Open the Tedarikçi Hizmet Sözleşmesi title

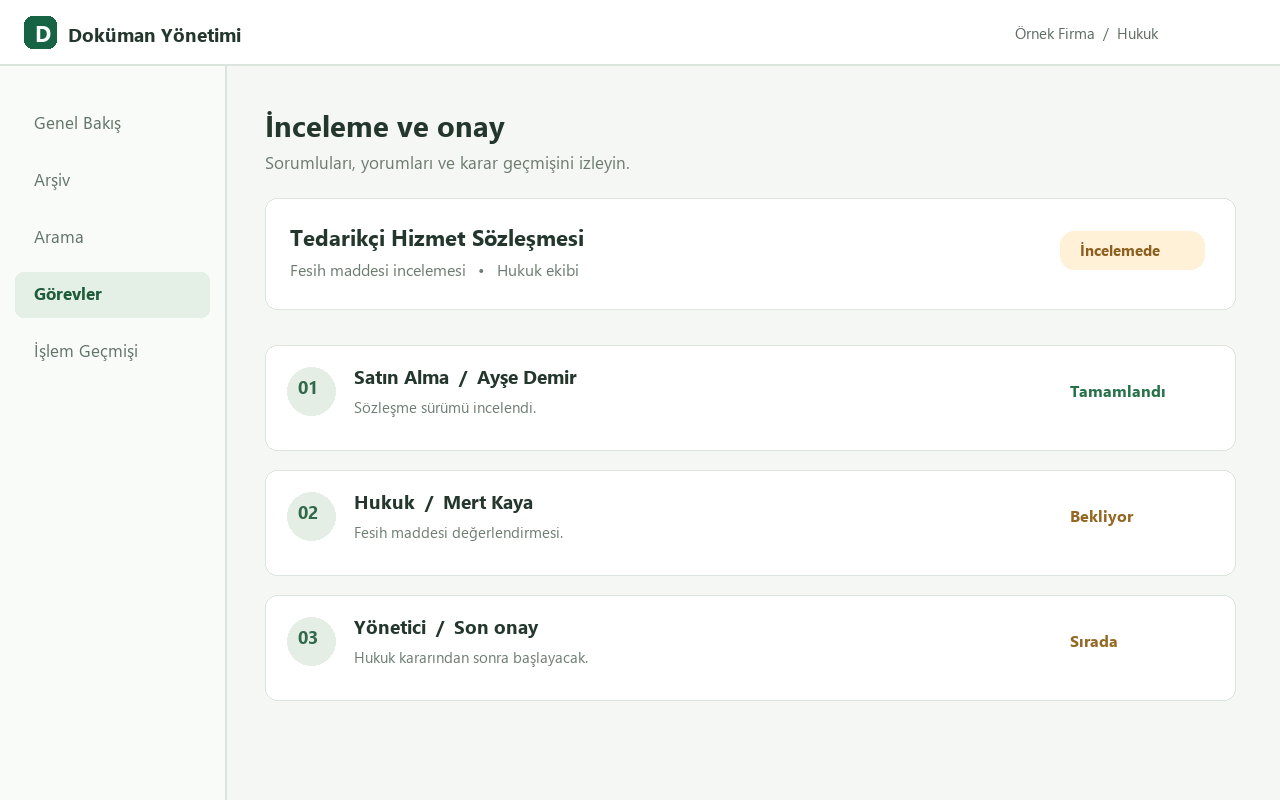click(x=437, y=238)
